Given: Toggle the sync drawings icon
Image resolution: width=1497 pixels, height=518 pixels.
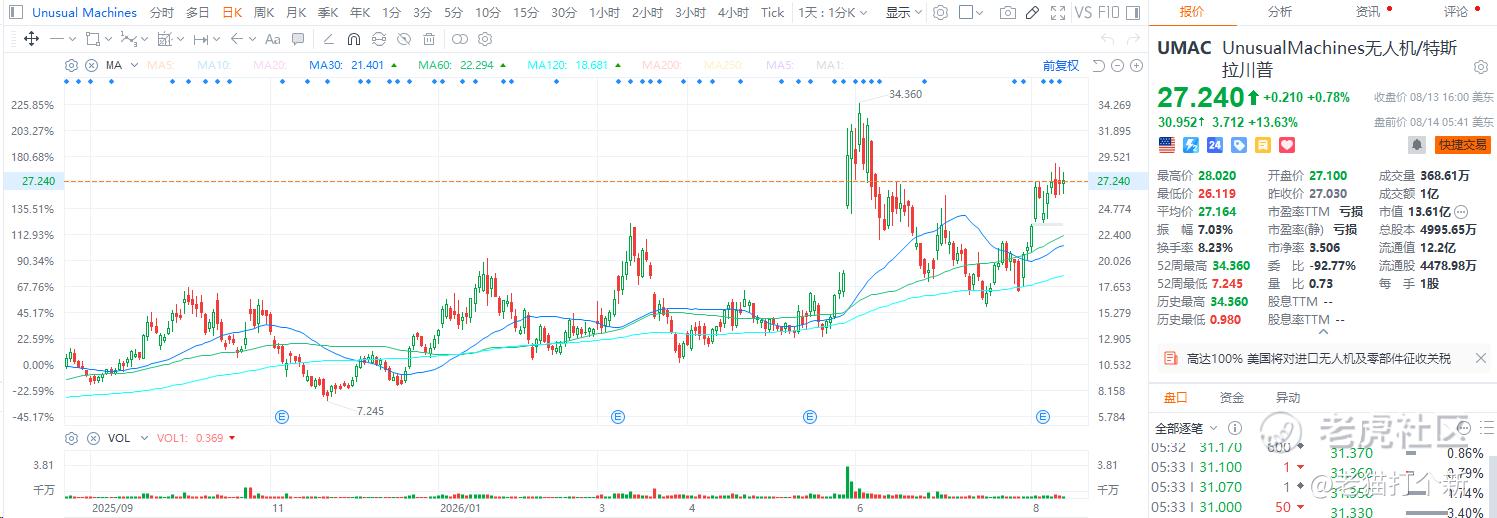Looking at the screenshot, I should (378, 39).
